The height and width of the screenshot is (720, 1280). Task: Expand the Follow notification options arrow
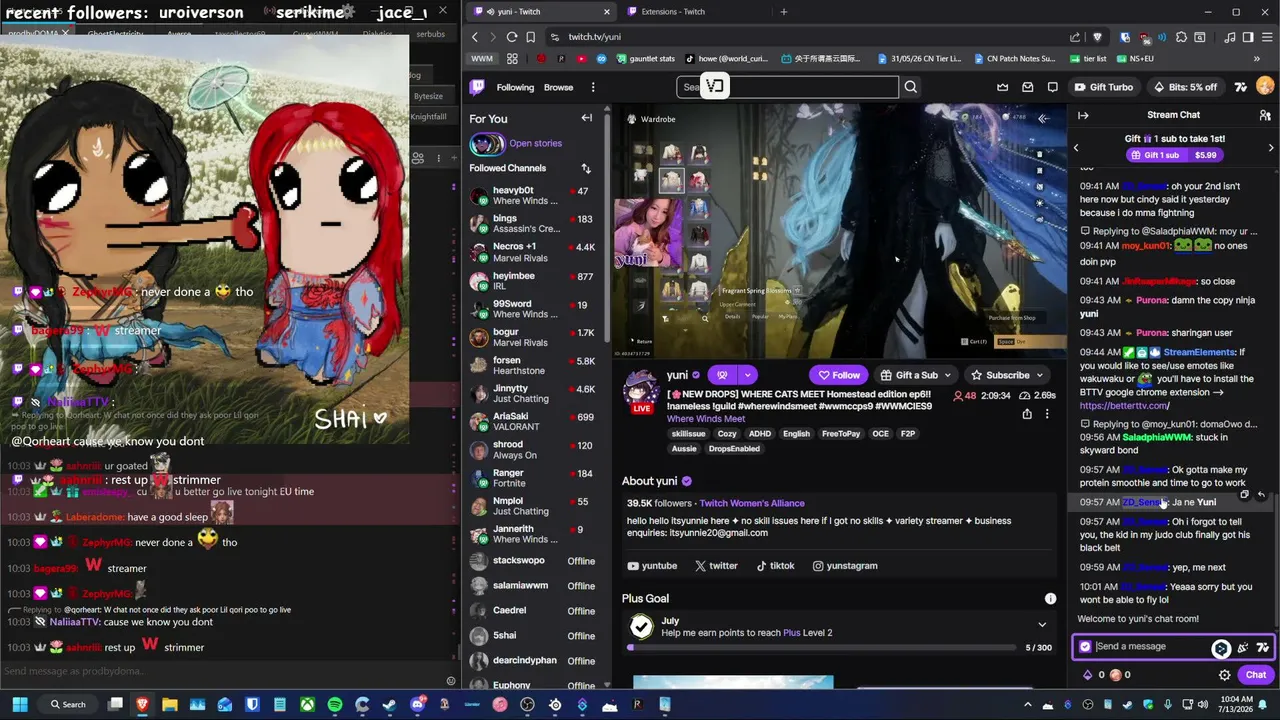point(748,375)
